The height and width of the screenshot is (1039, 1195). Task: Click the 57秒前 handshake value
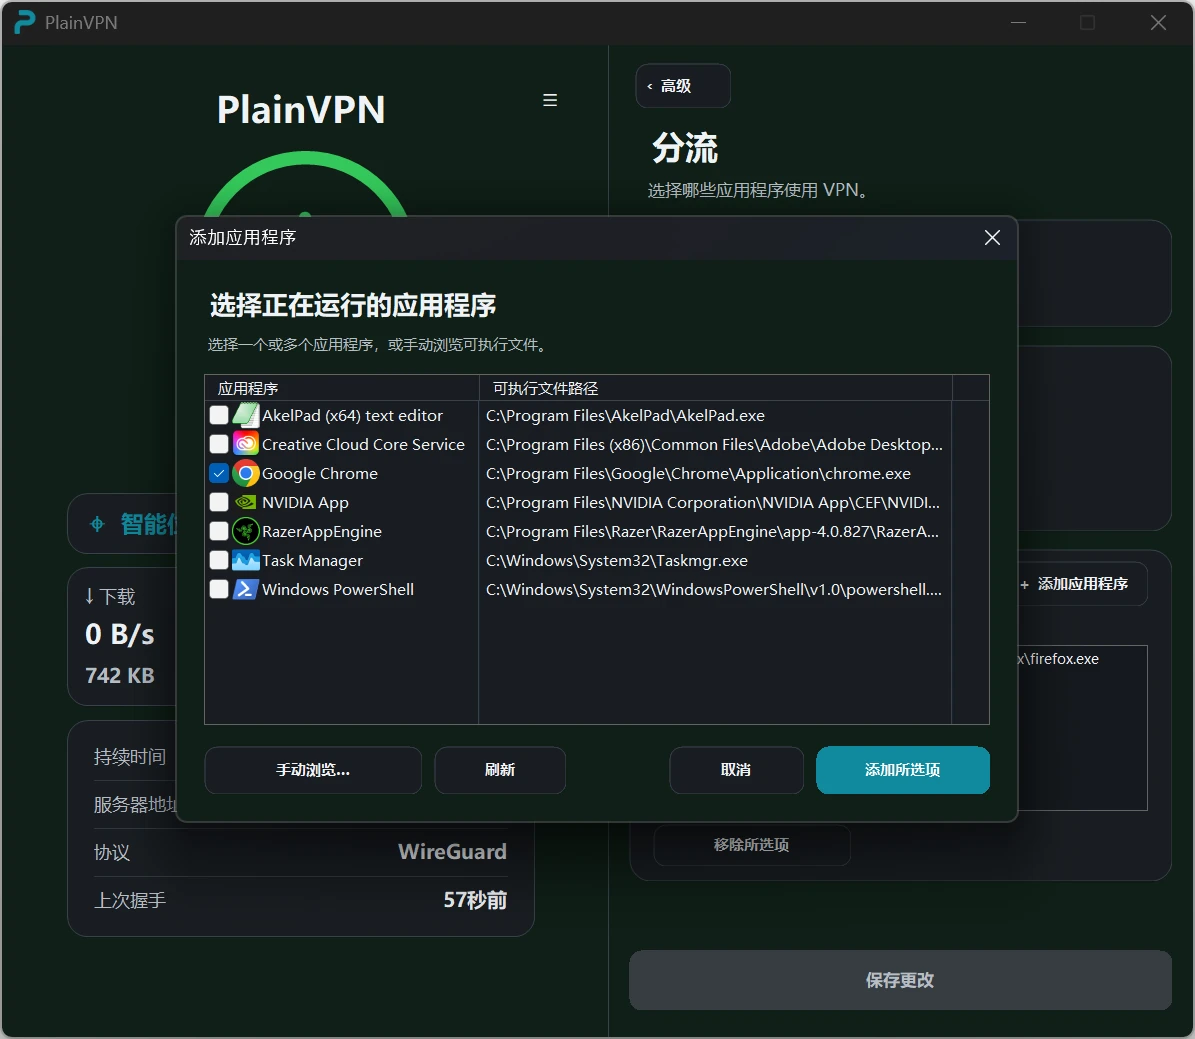475,900
